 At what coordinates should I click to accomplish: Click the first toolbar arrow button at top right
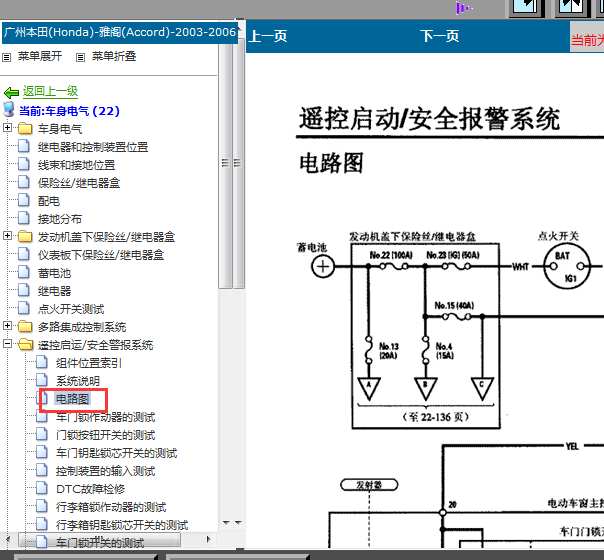coord(526,8)
